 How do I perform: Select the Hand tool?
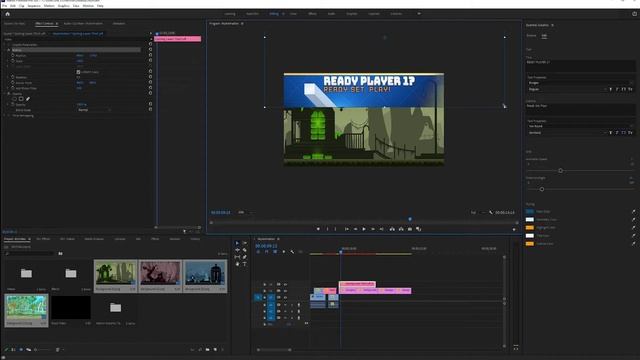pos(237,264)
